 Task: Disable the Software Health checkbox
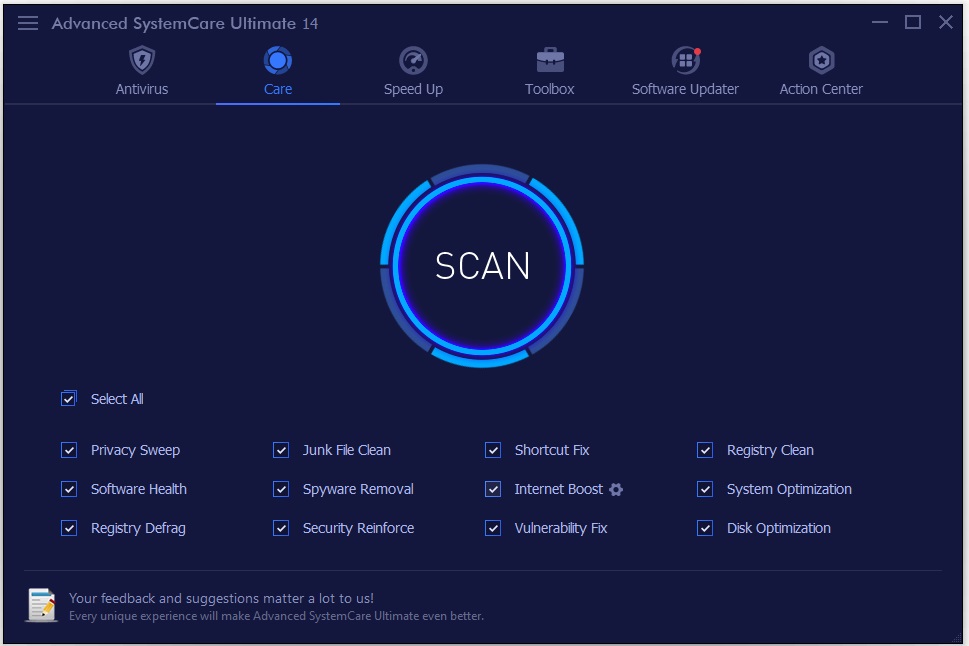click(x=69, y=489)
